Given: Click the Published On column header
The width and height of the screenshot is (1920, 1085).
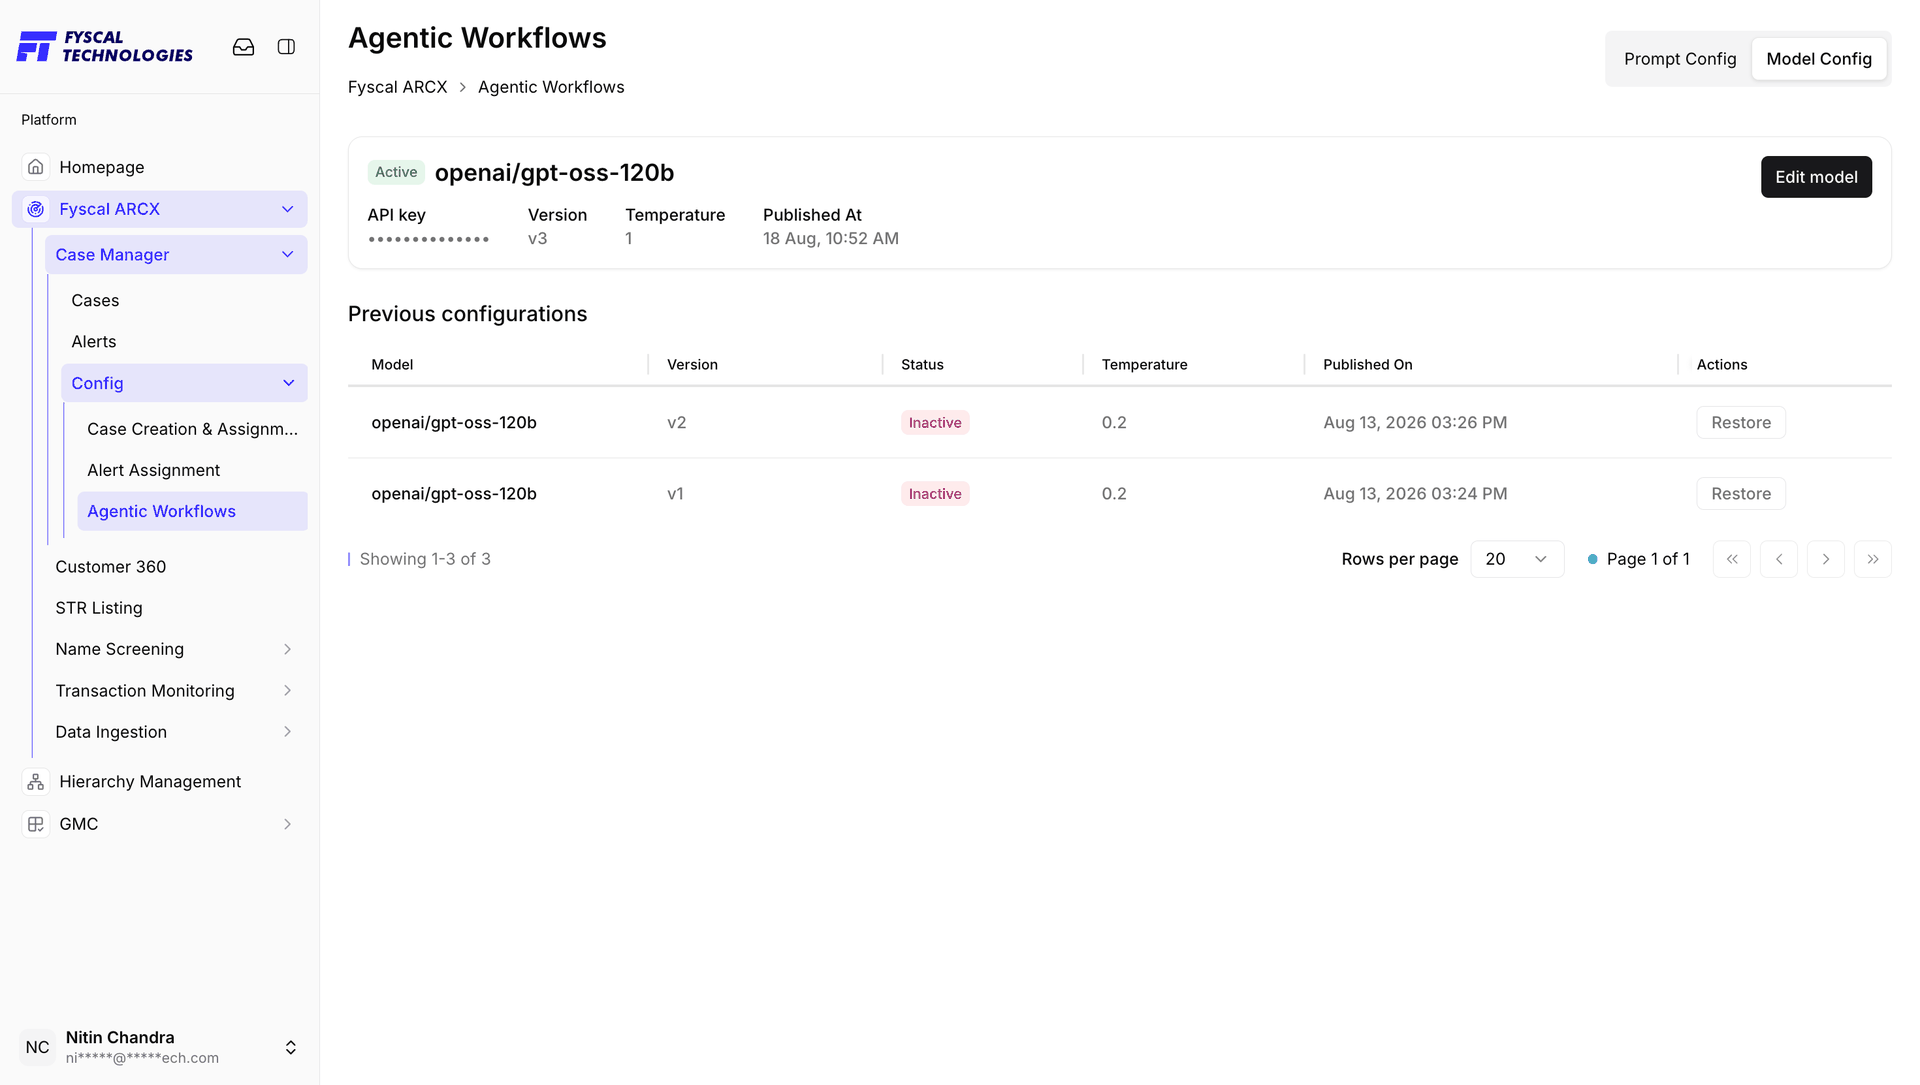Looking at the screenshot, I should pyautogui.click(x=1368, y=365).
